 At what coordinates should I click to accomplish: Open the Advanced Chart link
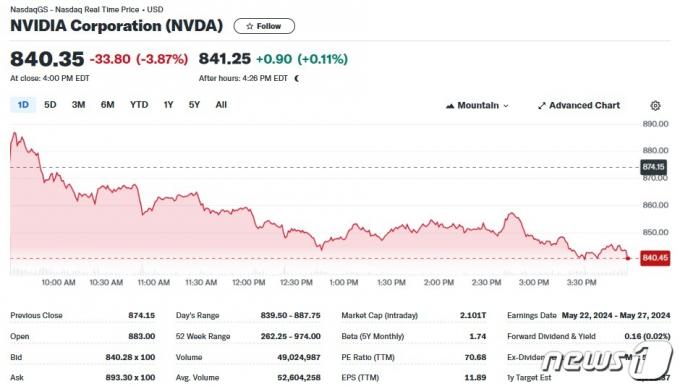579,105
